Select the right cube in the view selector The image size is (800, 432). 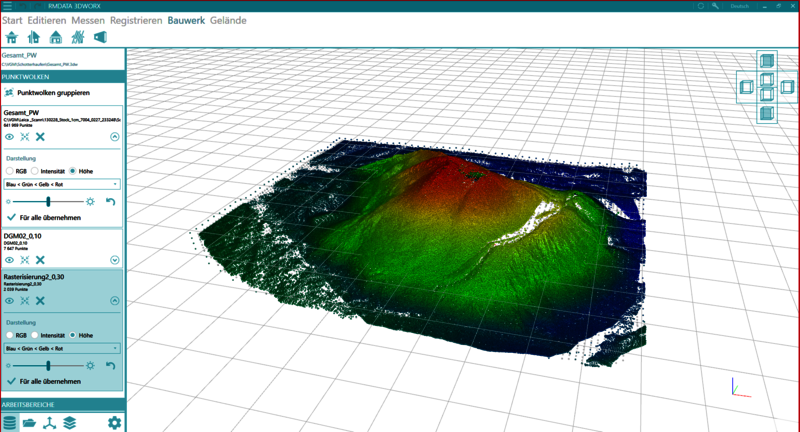787,87
